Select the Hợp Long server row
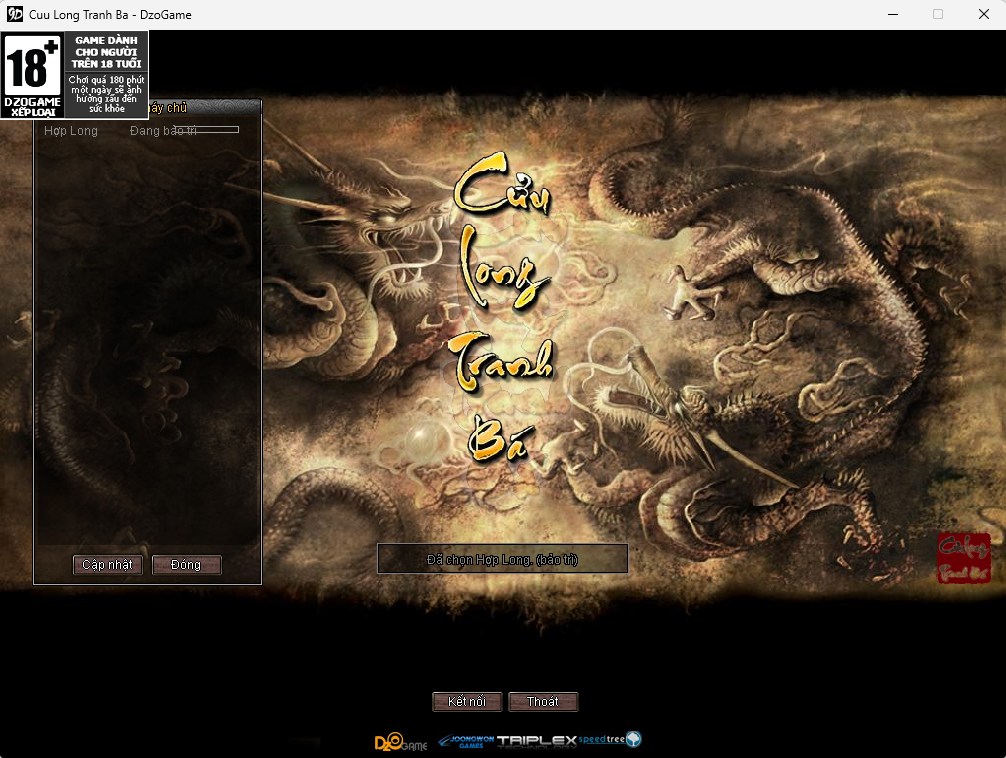This screenshot has height=758, width=1006. tap(142, 131)
